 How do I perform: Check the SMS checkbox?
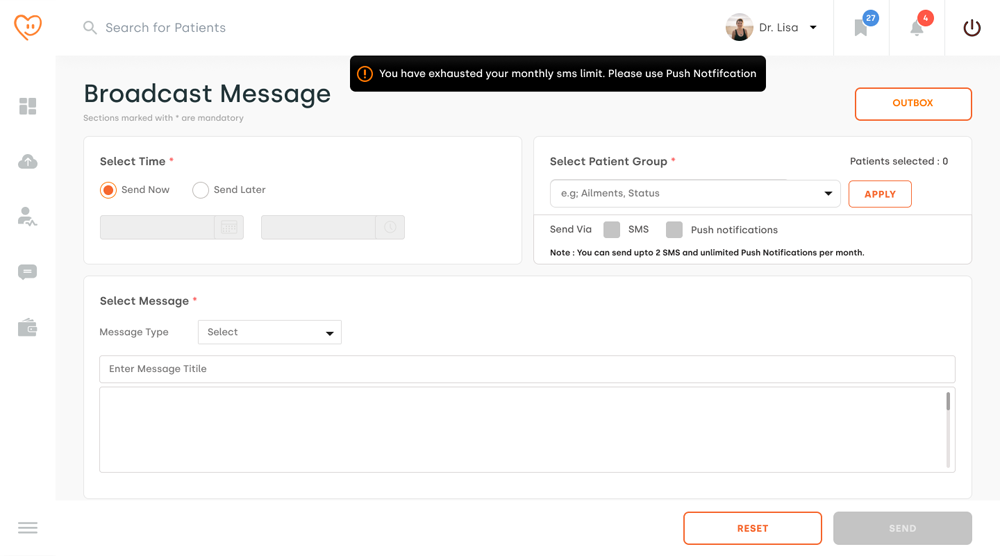tap(612, 230)
